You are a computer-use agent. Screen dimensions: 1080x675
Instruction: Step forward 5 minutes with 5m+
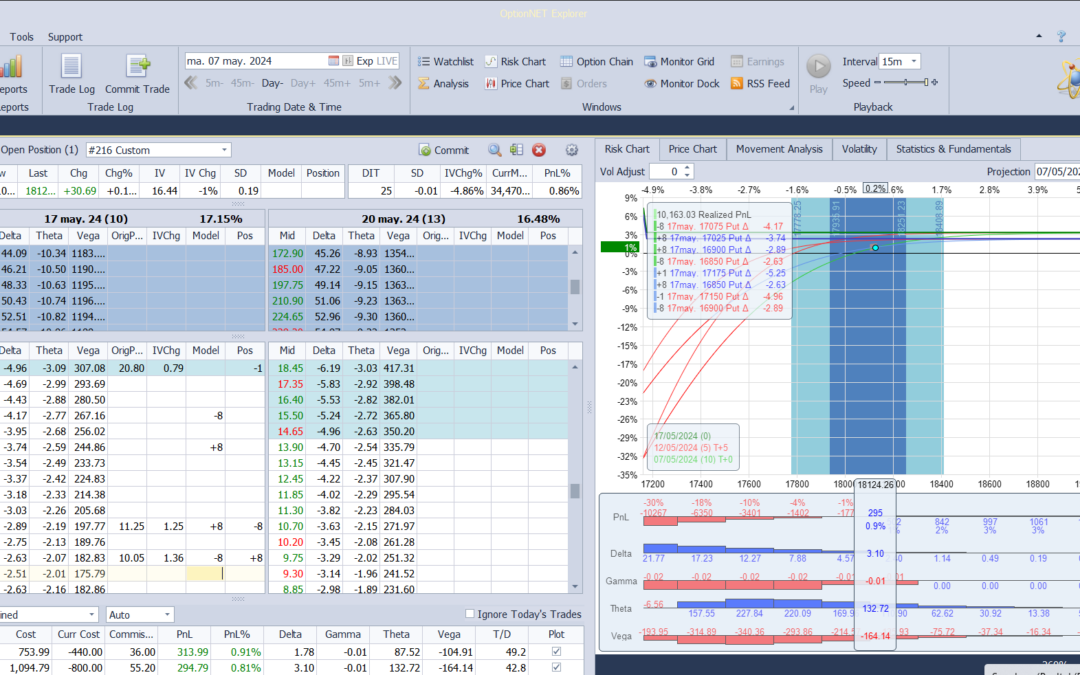tap(368, 83)
